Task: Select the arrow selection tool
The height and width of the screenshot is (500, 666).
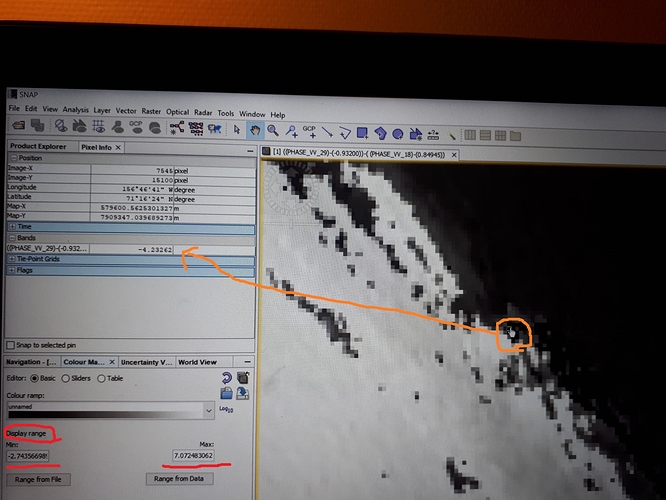Action: [x=237, y=129]
